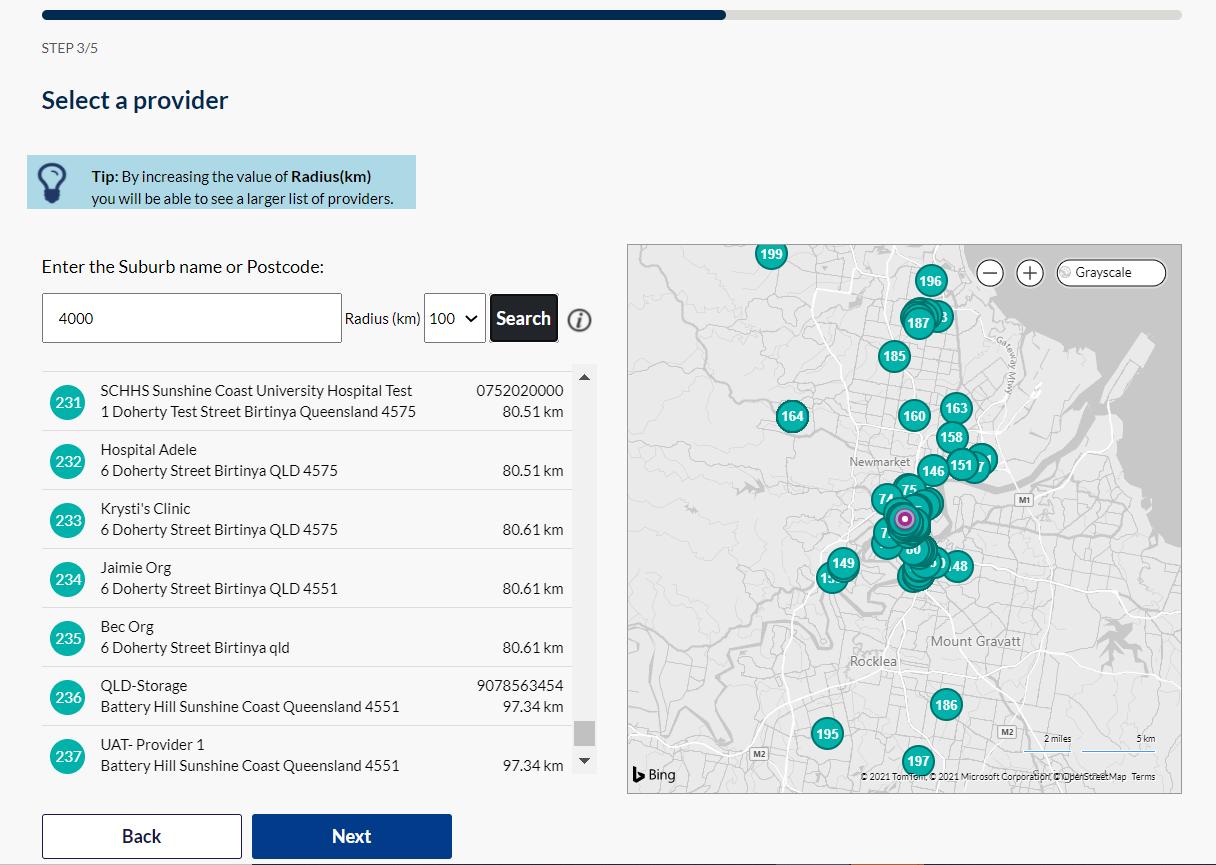Click provider number badge 236
This screenshot has width=1216, height=865.
pyautogui.click(x=68, y=697)
